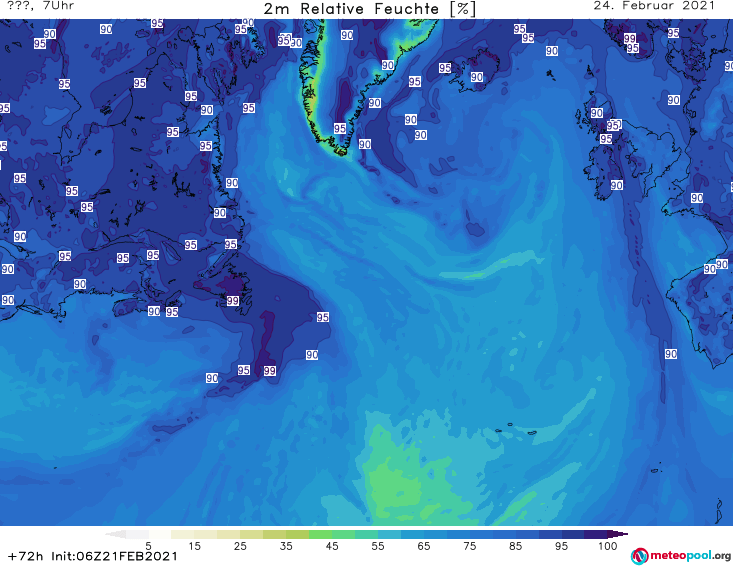The height and width of the screenshot is (566, 733).
Task: Click the bright green color scale segment
Action: (x=320, y=534)
